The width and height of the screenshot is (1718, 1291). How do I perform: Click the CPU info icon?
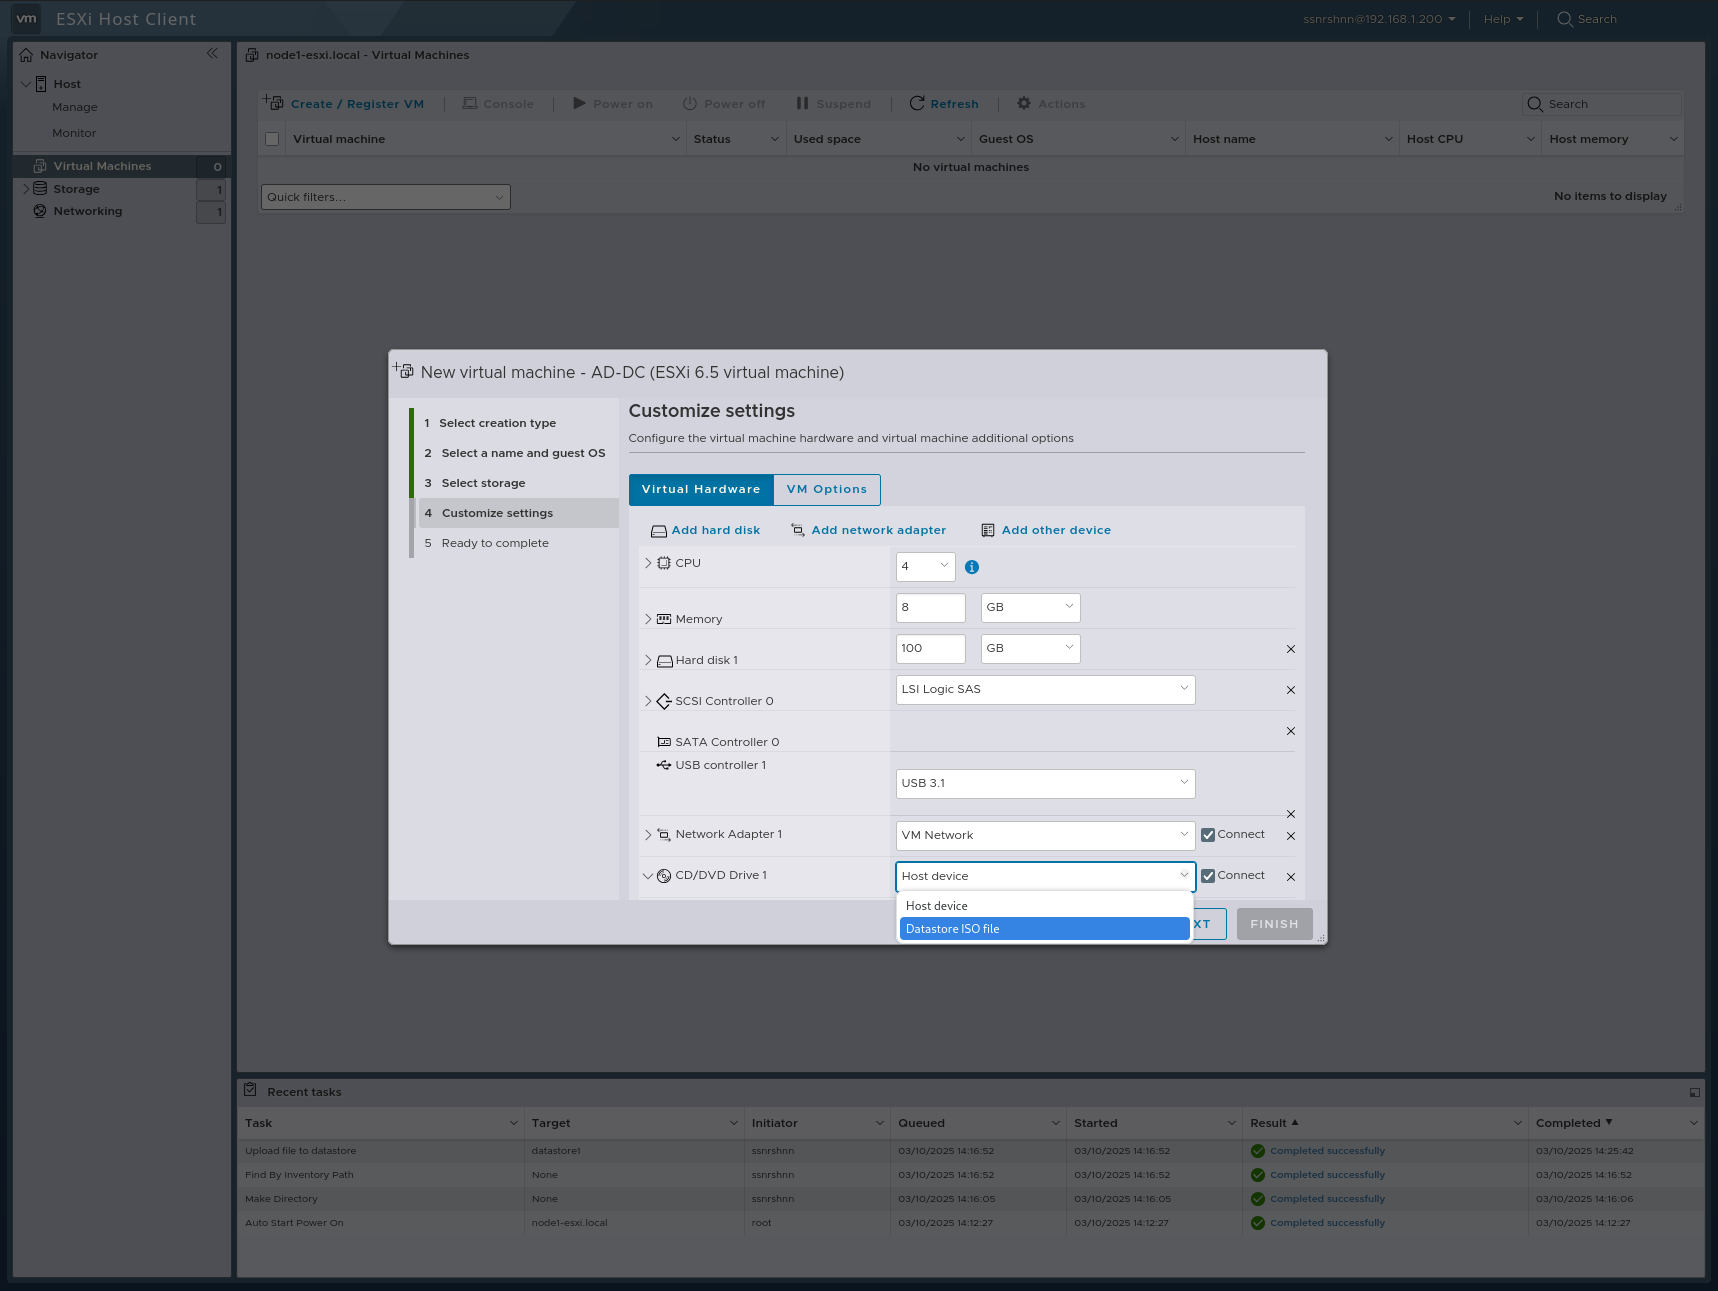tap(971, 567)
